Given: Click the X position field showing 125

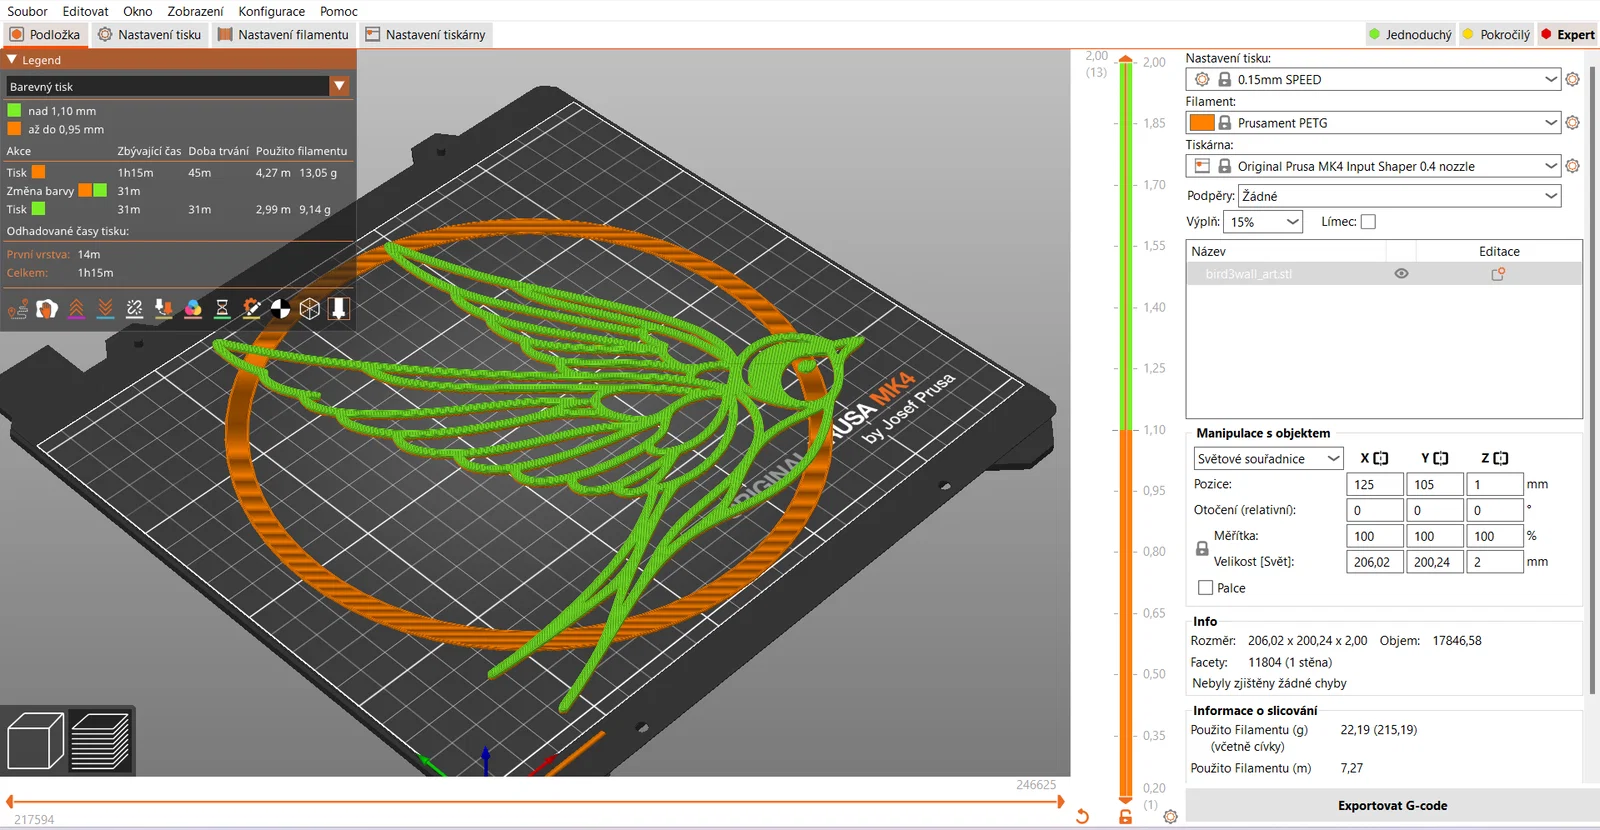Looking at the screenshot, I should click(1375, 484).
